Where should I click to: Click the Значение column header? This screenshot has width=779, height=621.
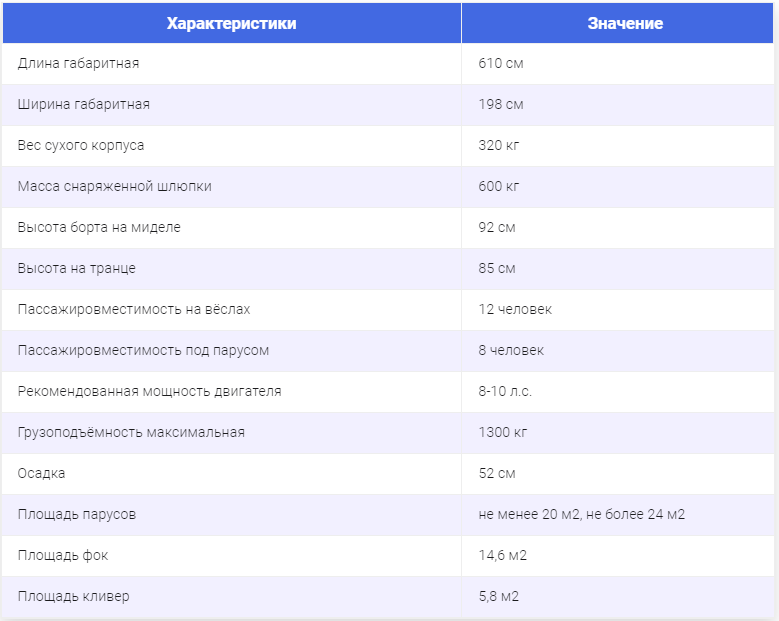[x=625, y=23]
